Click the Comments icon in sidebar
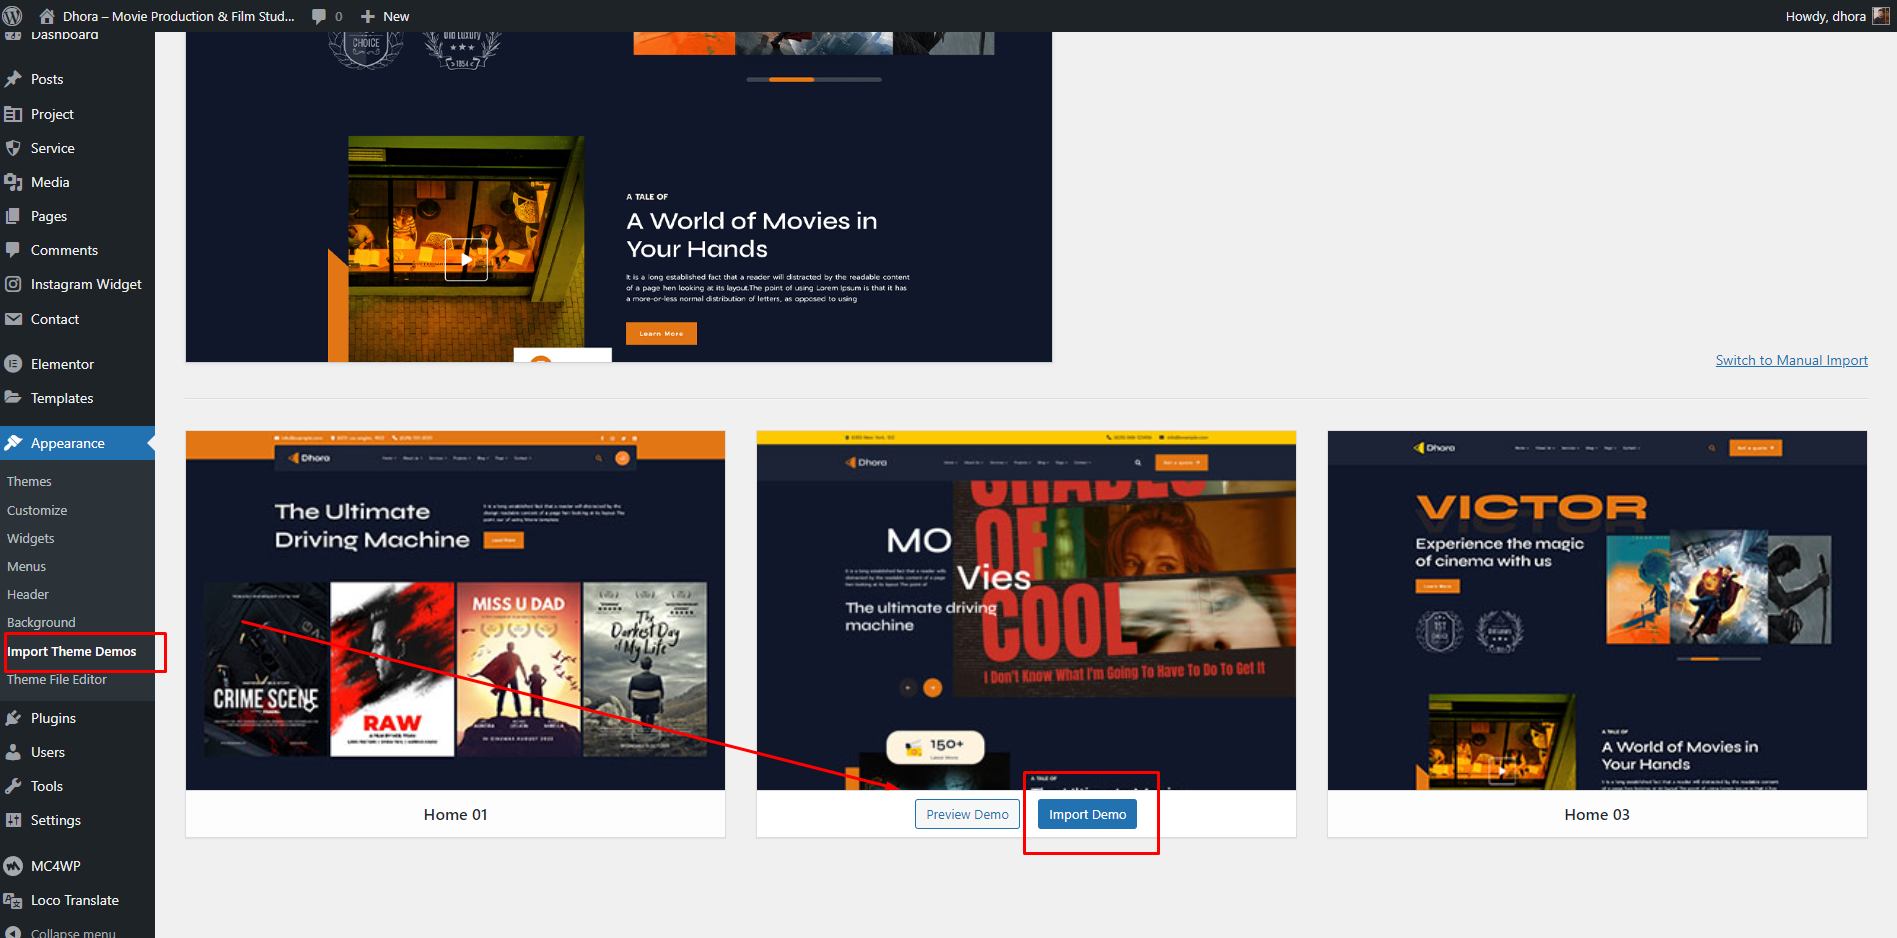This screenshot has height=938, width=1897. (13, 250)
